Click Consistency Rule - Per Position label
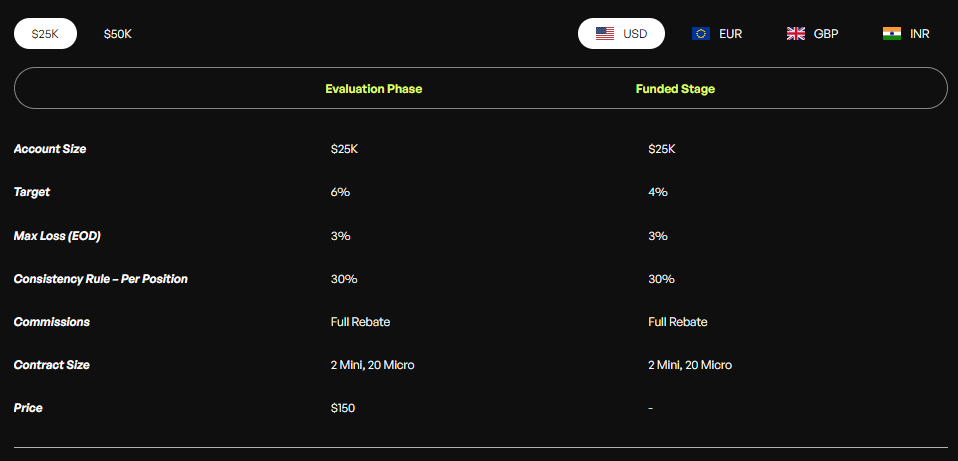The height and width of the screenshot is (461, 958). click(101, 279)
